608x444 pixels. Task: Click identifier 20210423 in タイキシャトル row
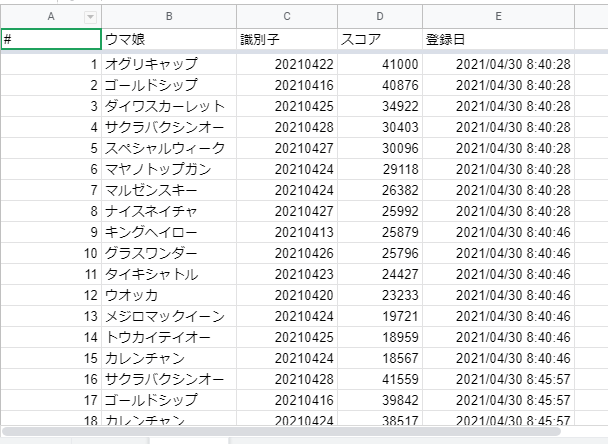(x=287, y=274)
